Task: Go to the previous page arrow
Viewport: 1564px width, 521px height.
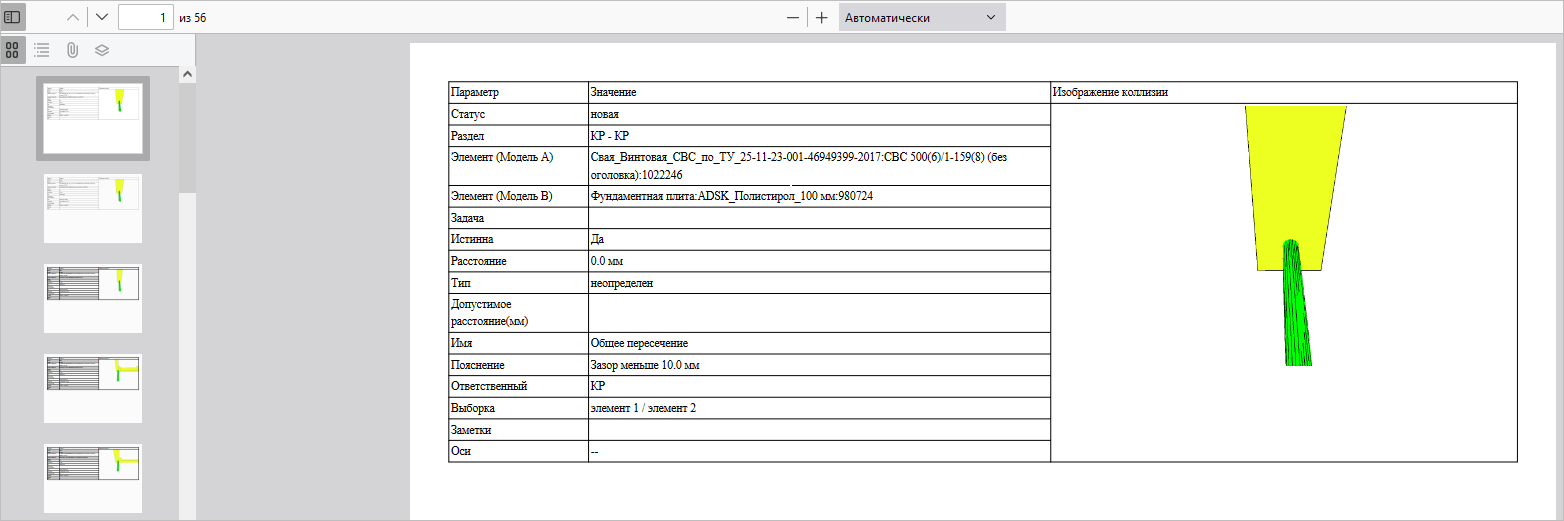Action: tap(72, 17)
